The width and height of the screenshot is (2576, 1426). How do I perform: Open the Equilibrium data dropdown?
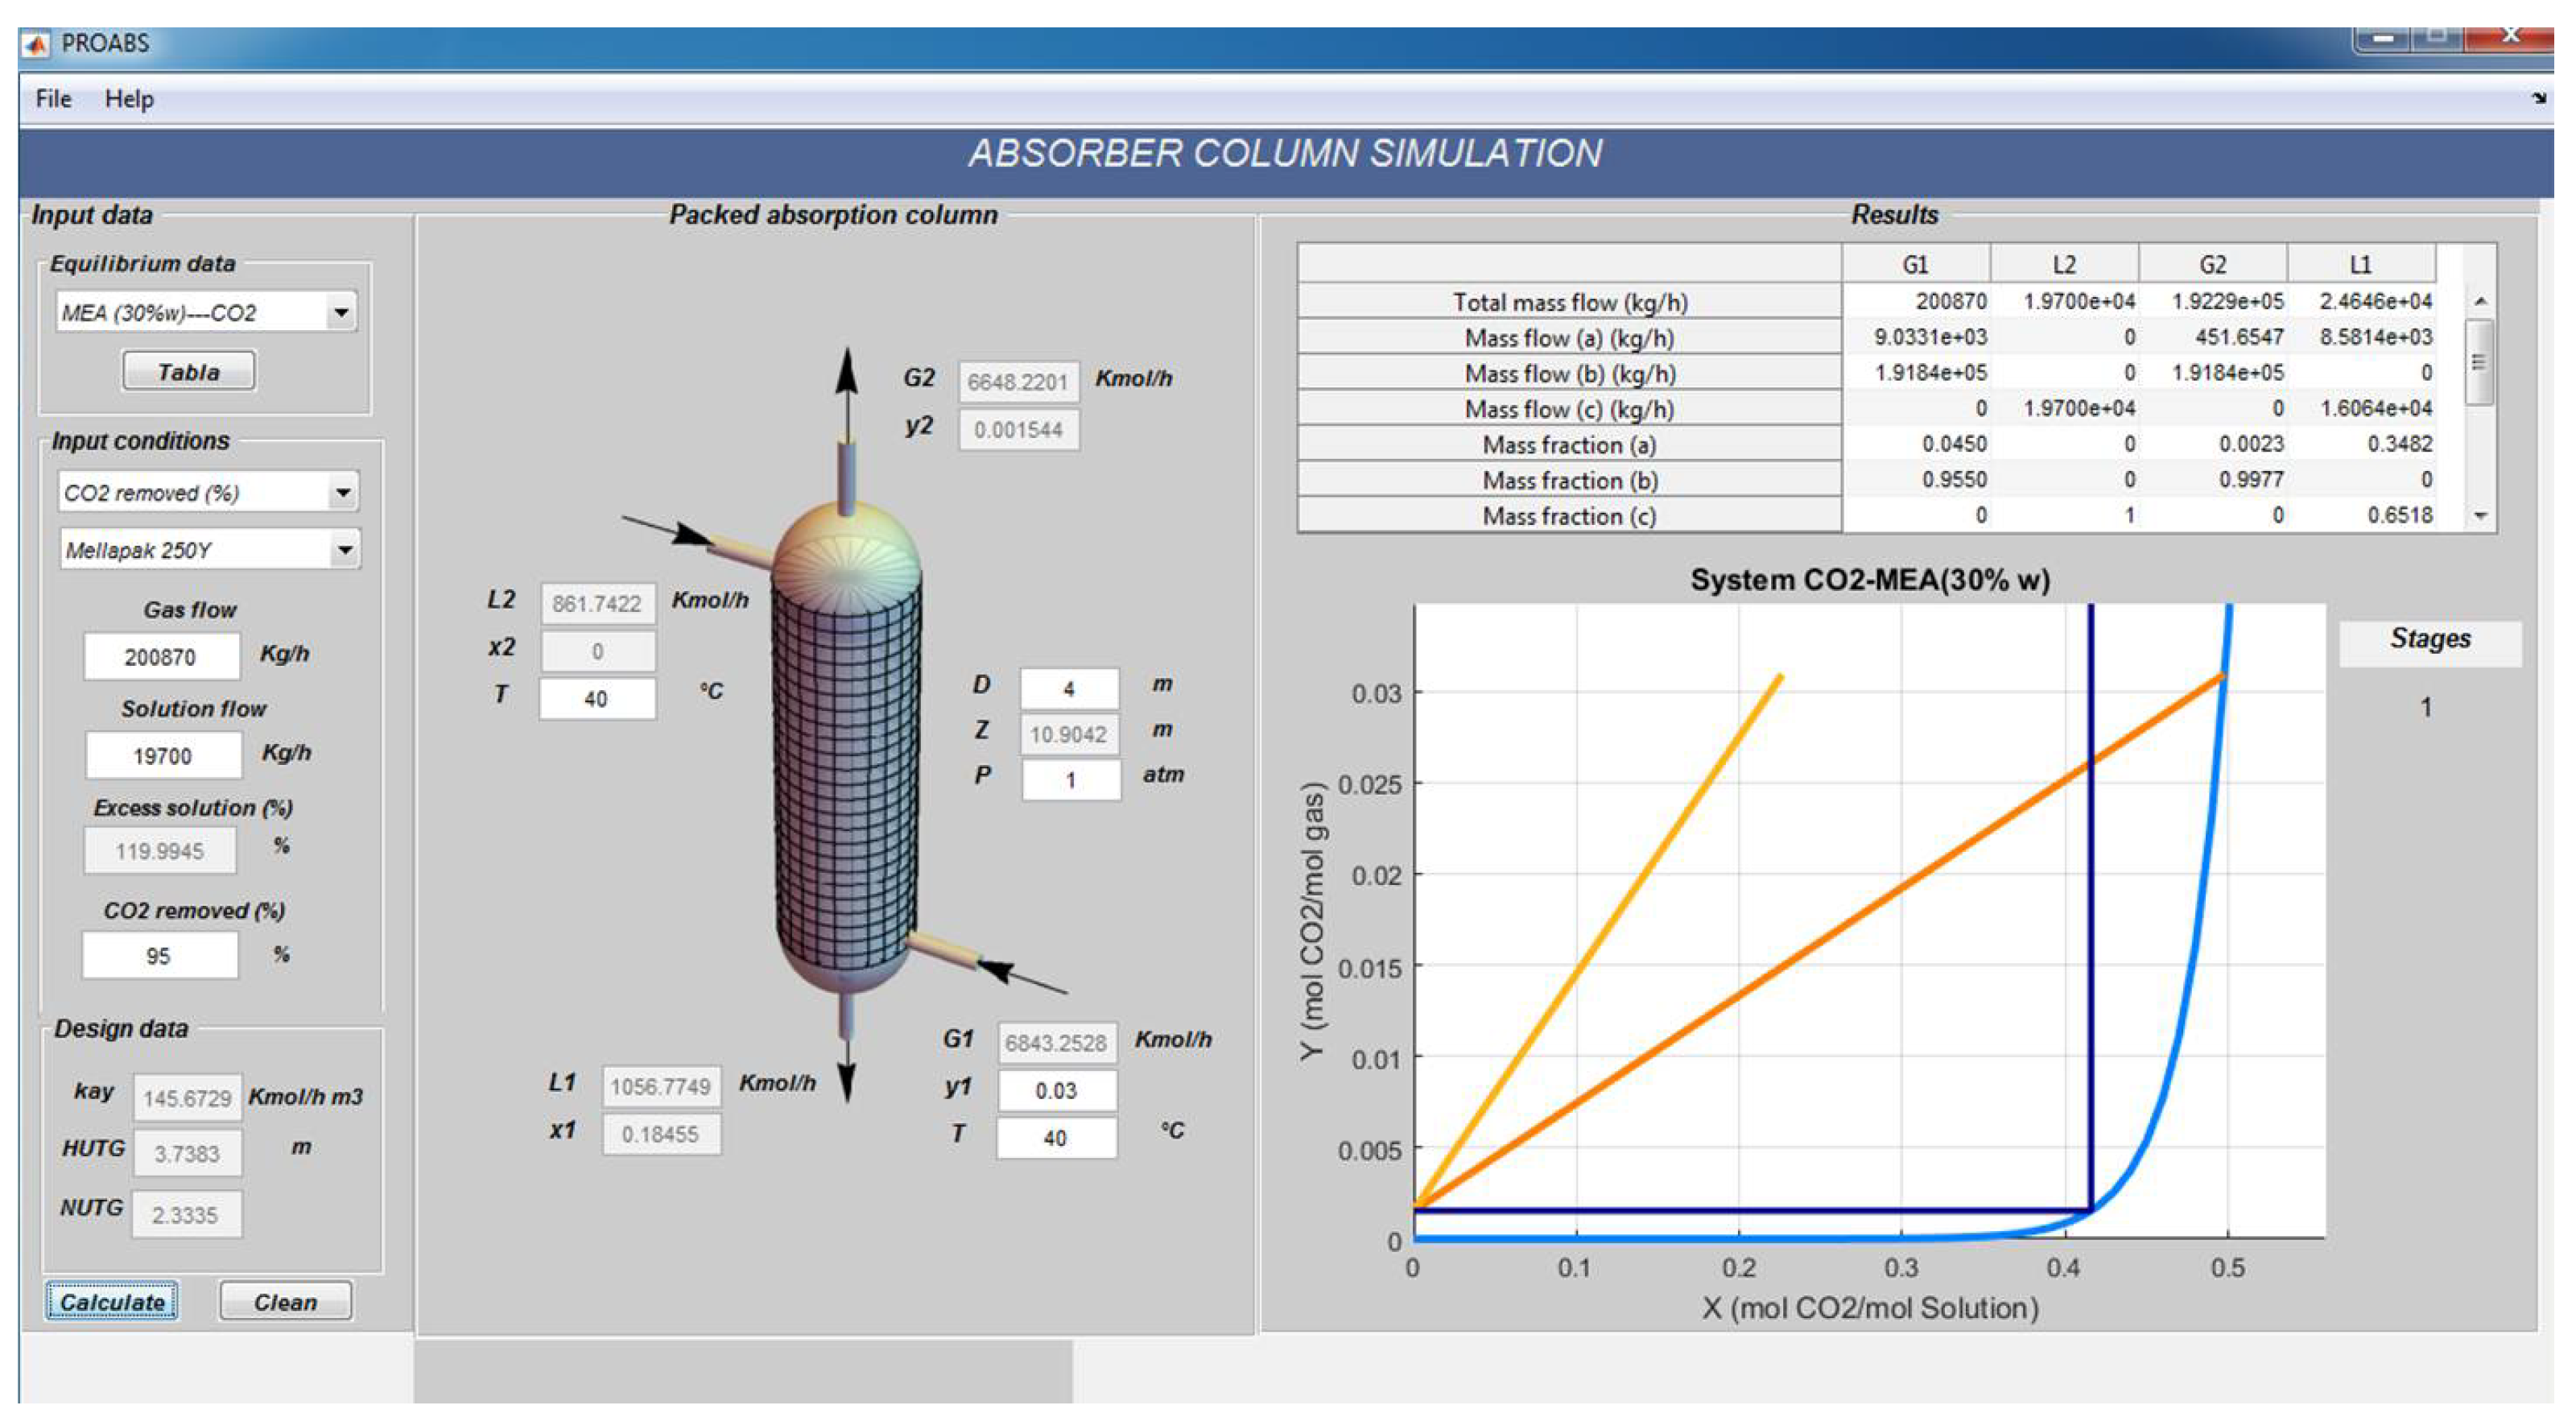point(341,313)
